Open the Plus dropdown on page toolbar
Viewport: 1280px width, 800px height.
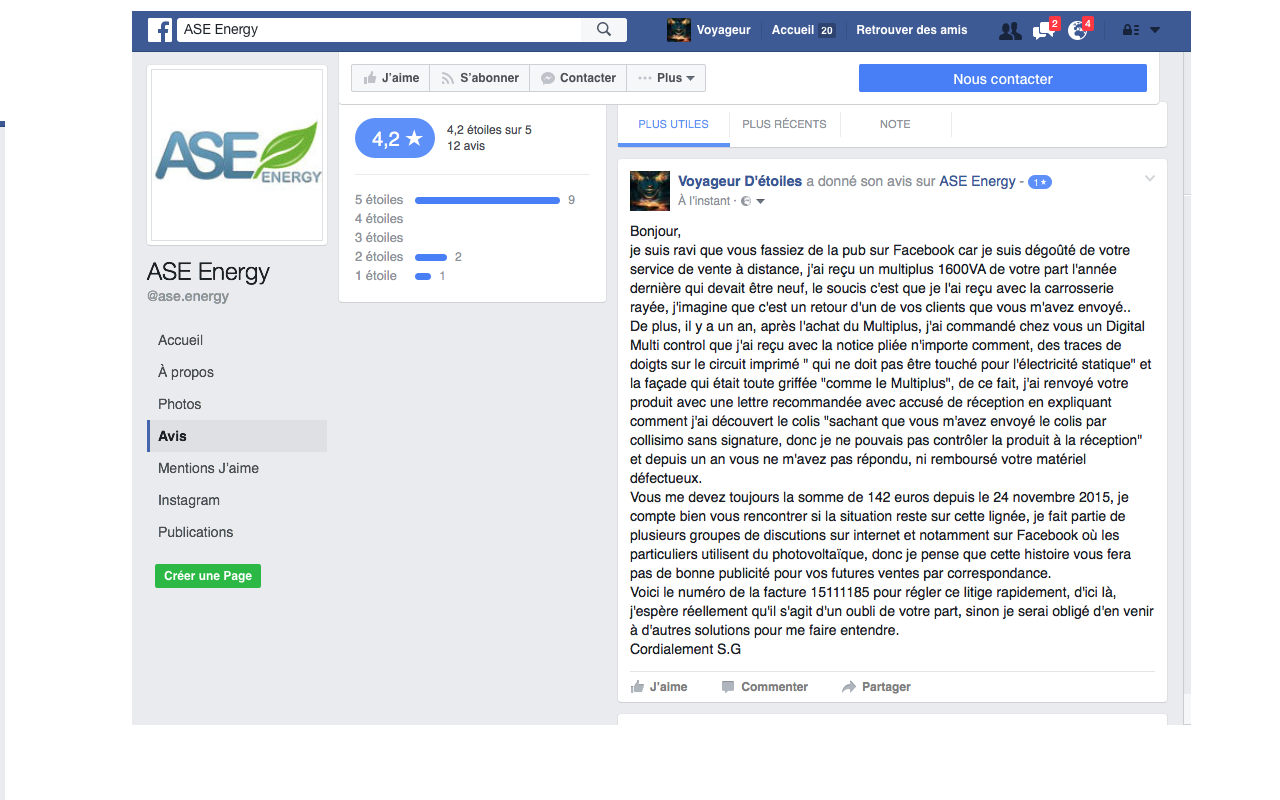click(x=666, y=78)
